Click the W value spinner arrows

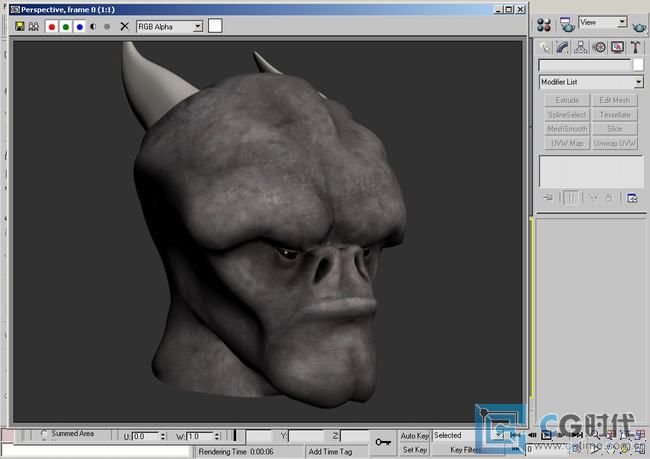pos(217,436)
